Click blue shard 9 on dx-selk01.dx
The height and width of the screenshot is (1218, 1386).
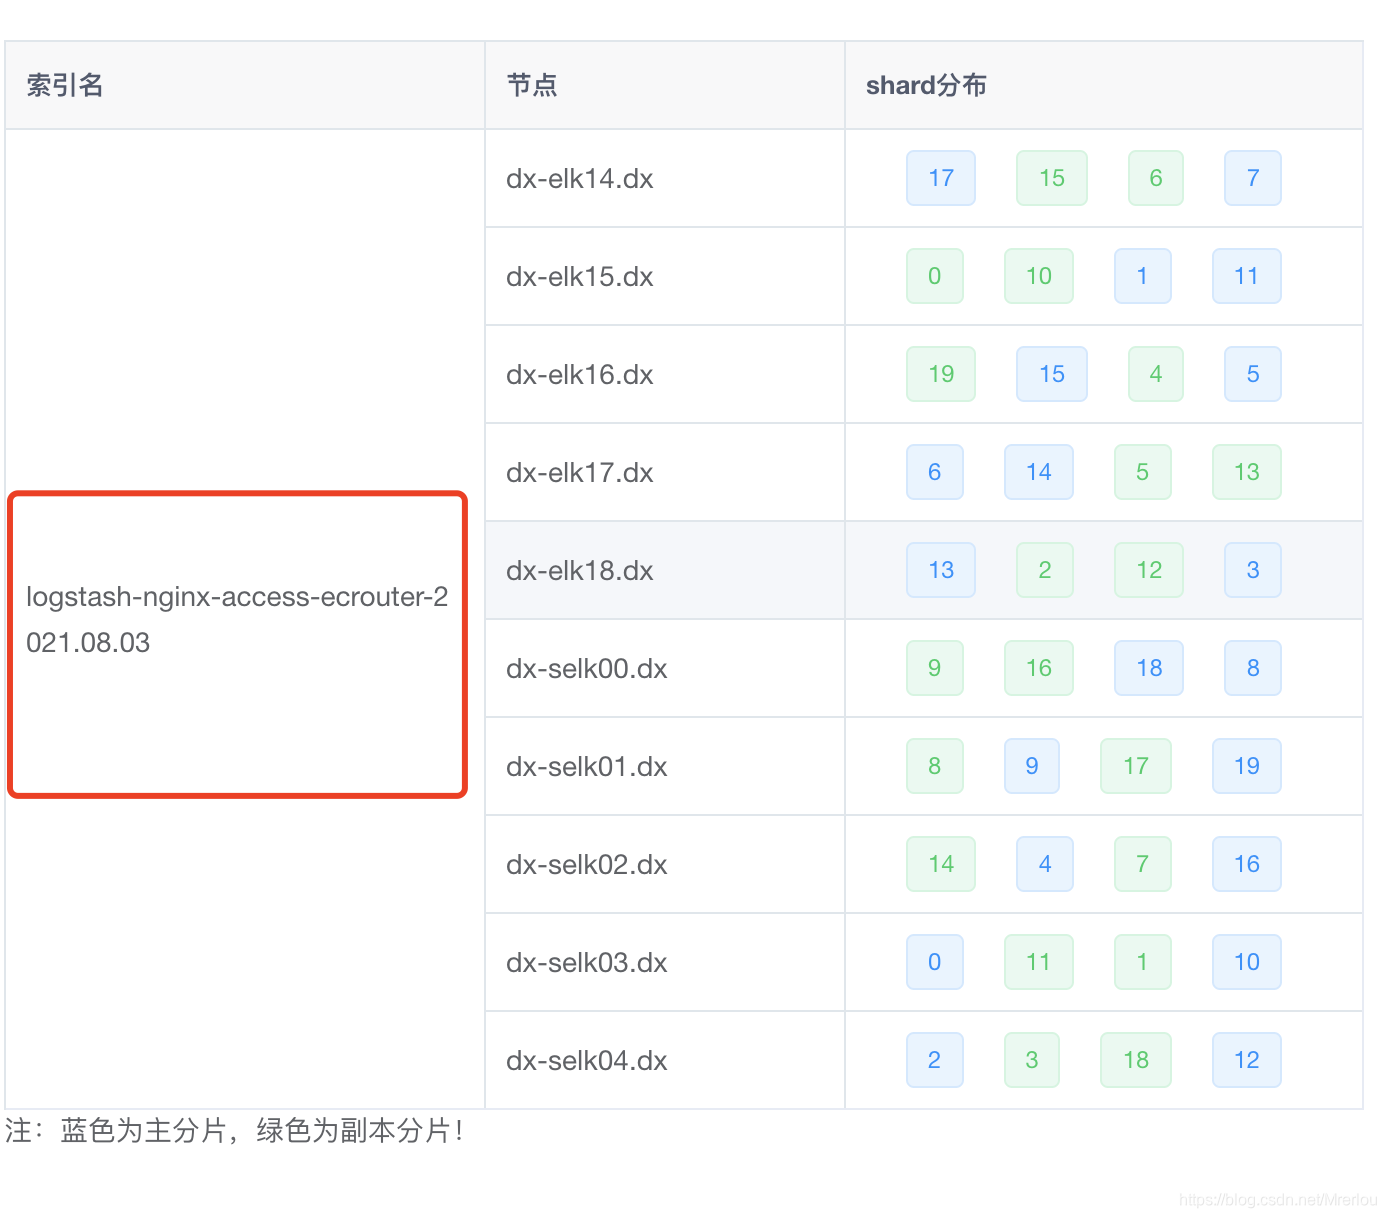point(1032,766)
